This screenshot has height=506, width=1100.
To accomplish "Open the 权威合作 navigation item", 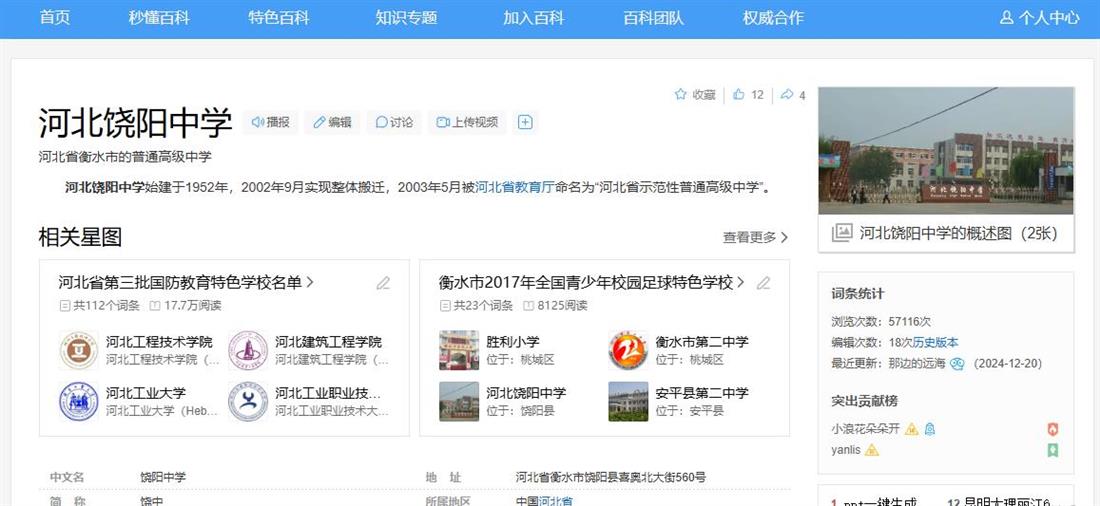I will (x=773, y=18).
